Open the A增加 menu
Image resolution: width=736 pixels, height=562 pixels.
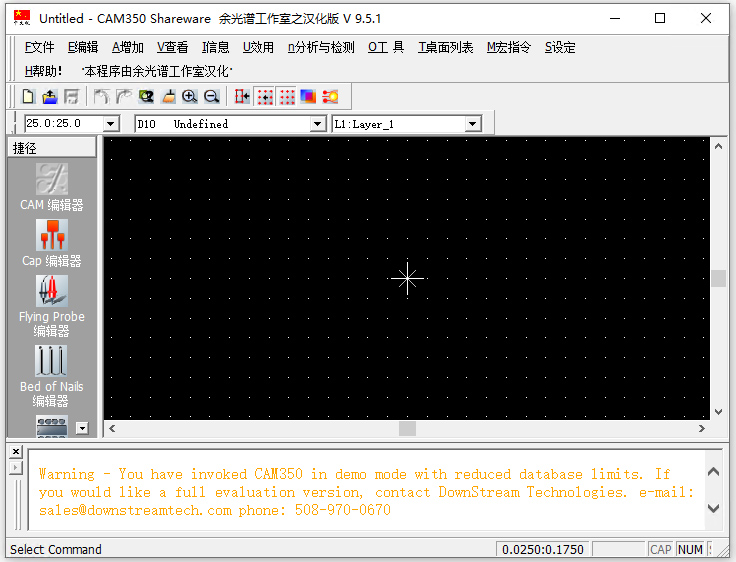coord(128,47)
